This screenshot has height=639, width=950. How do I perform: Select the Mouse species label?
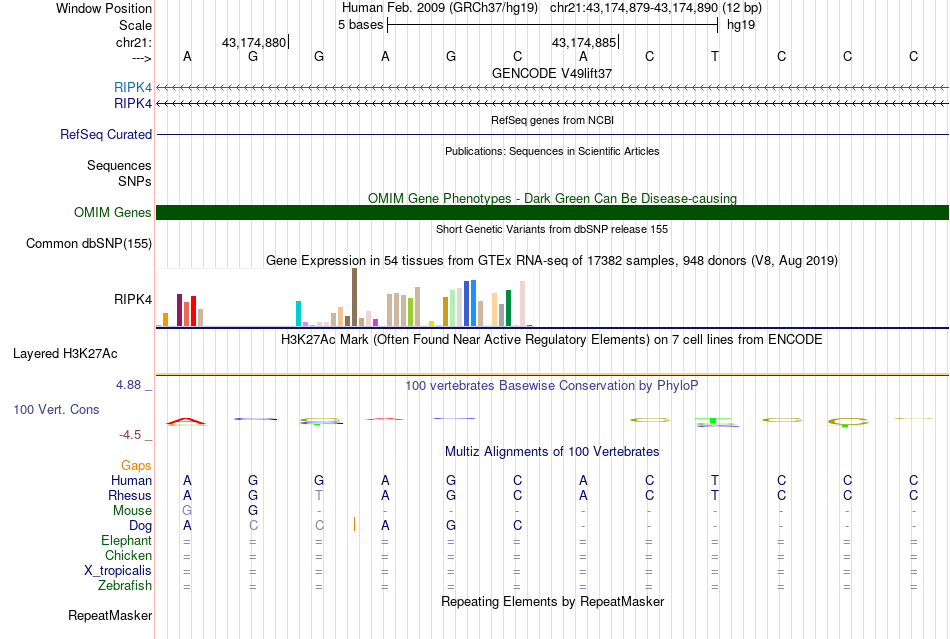click(132, 511)
